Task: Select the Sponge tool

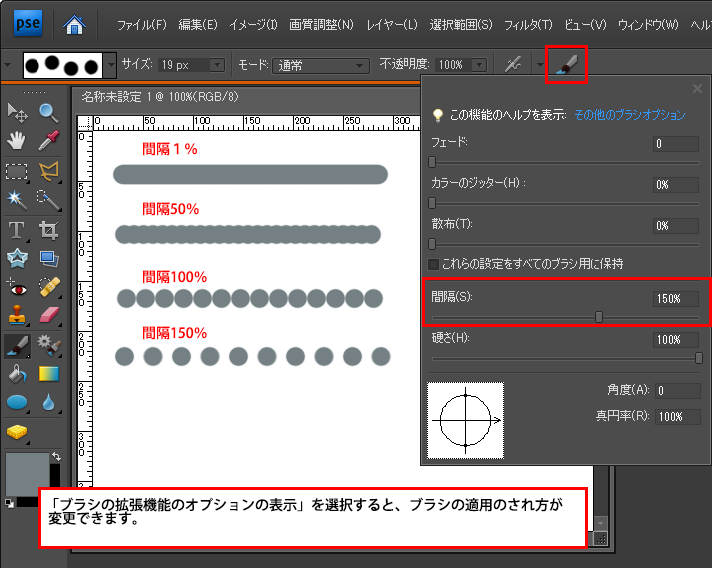Action: [x=17, y=432]
